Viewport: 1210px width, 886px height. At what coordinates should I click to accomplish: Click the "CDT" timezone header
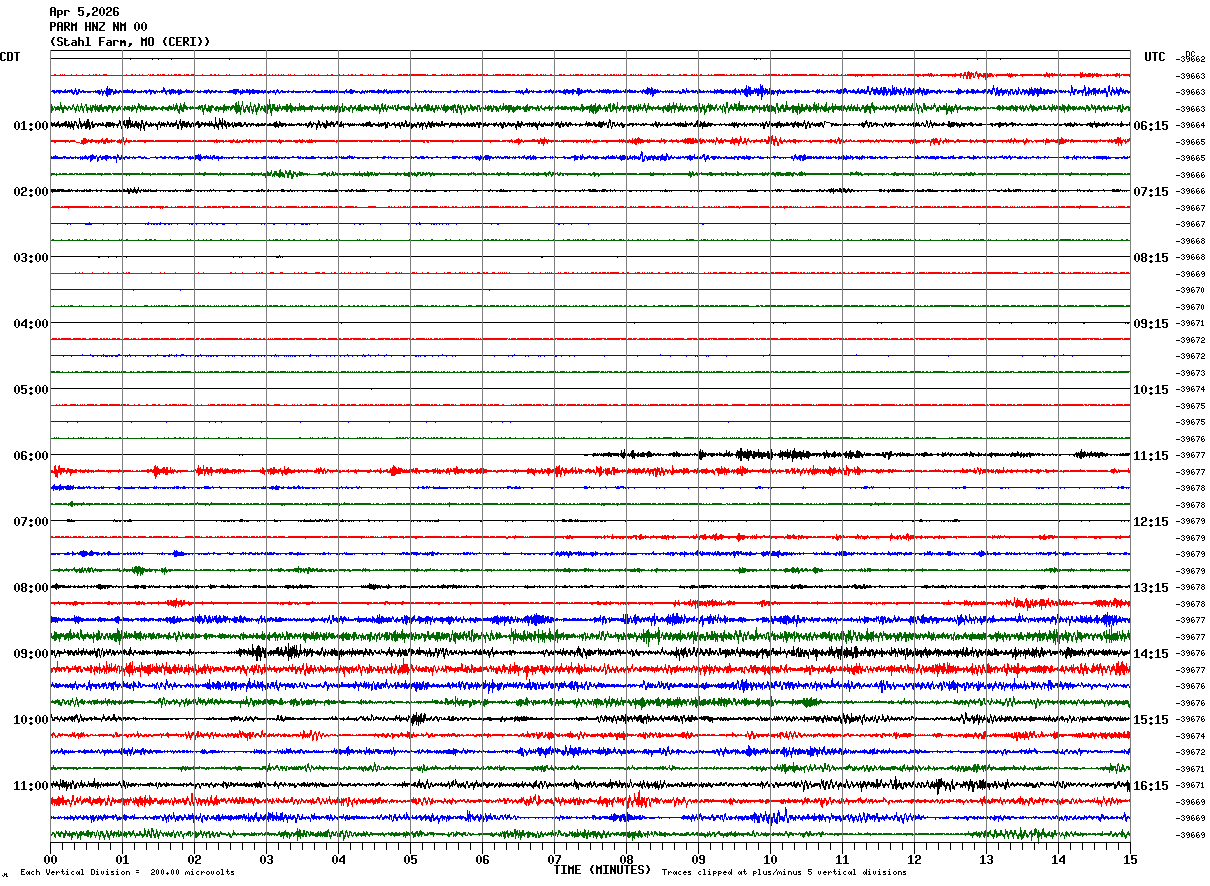(x=10, y=57)
